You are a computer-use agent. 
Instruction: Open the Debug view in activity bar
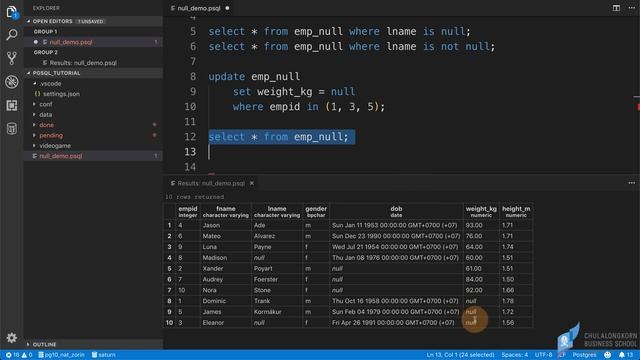(11, 82)
